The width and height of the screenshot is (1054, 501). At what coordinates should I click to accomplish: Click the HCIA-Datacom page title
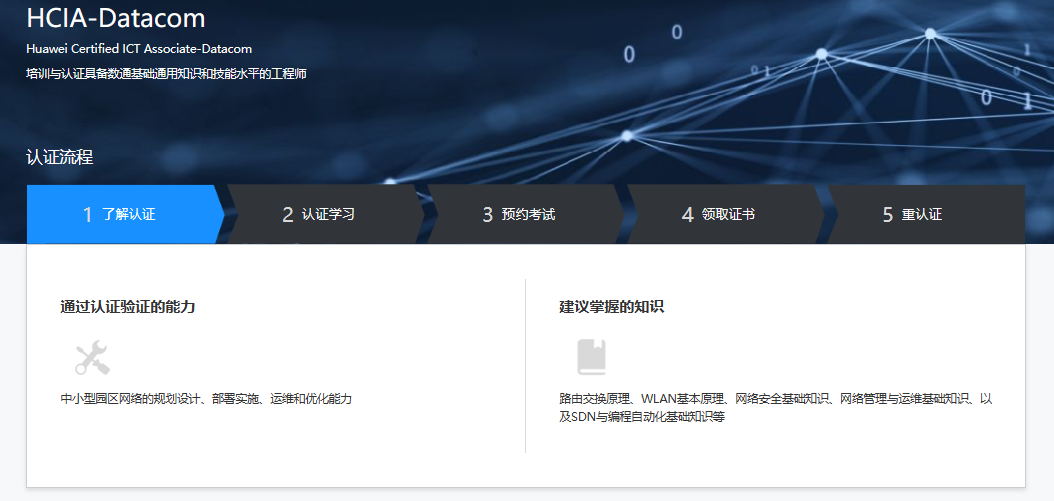[x=116, y=18]
